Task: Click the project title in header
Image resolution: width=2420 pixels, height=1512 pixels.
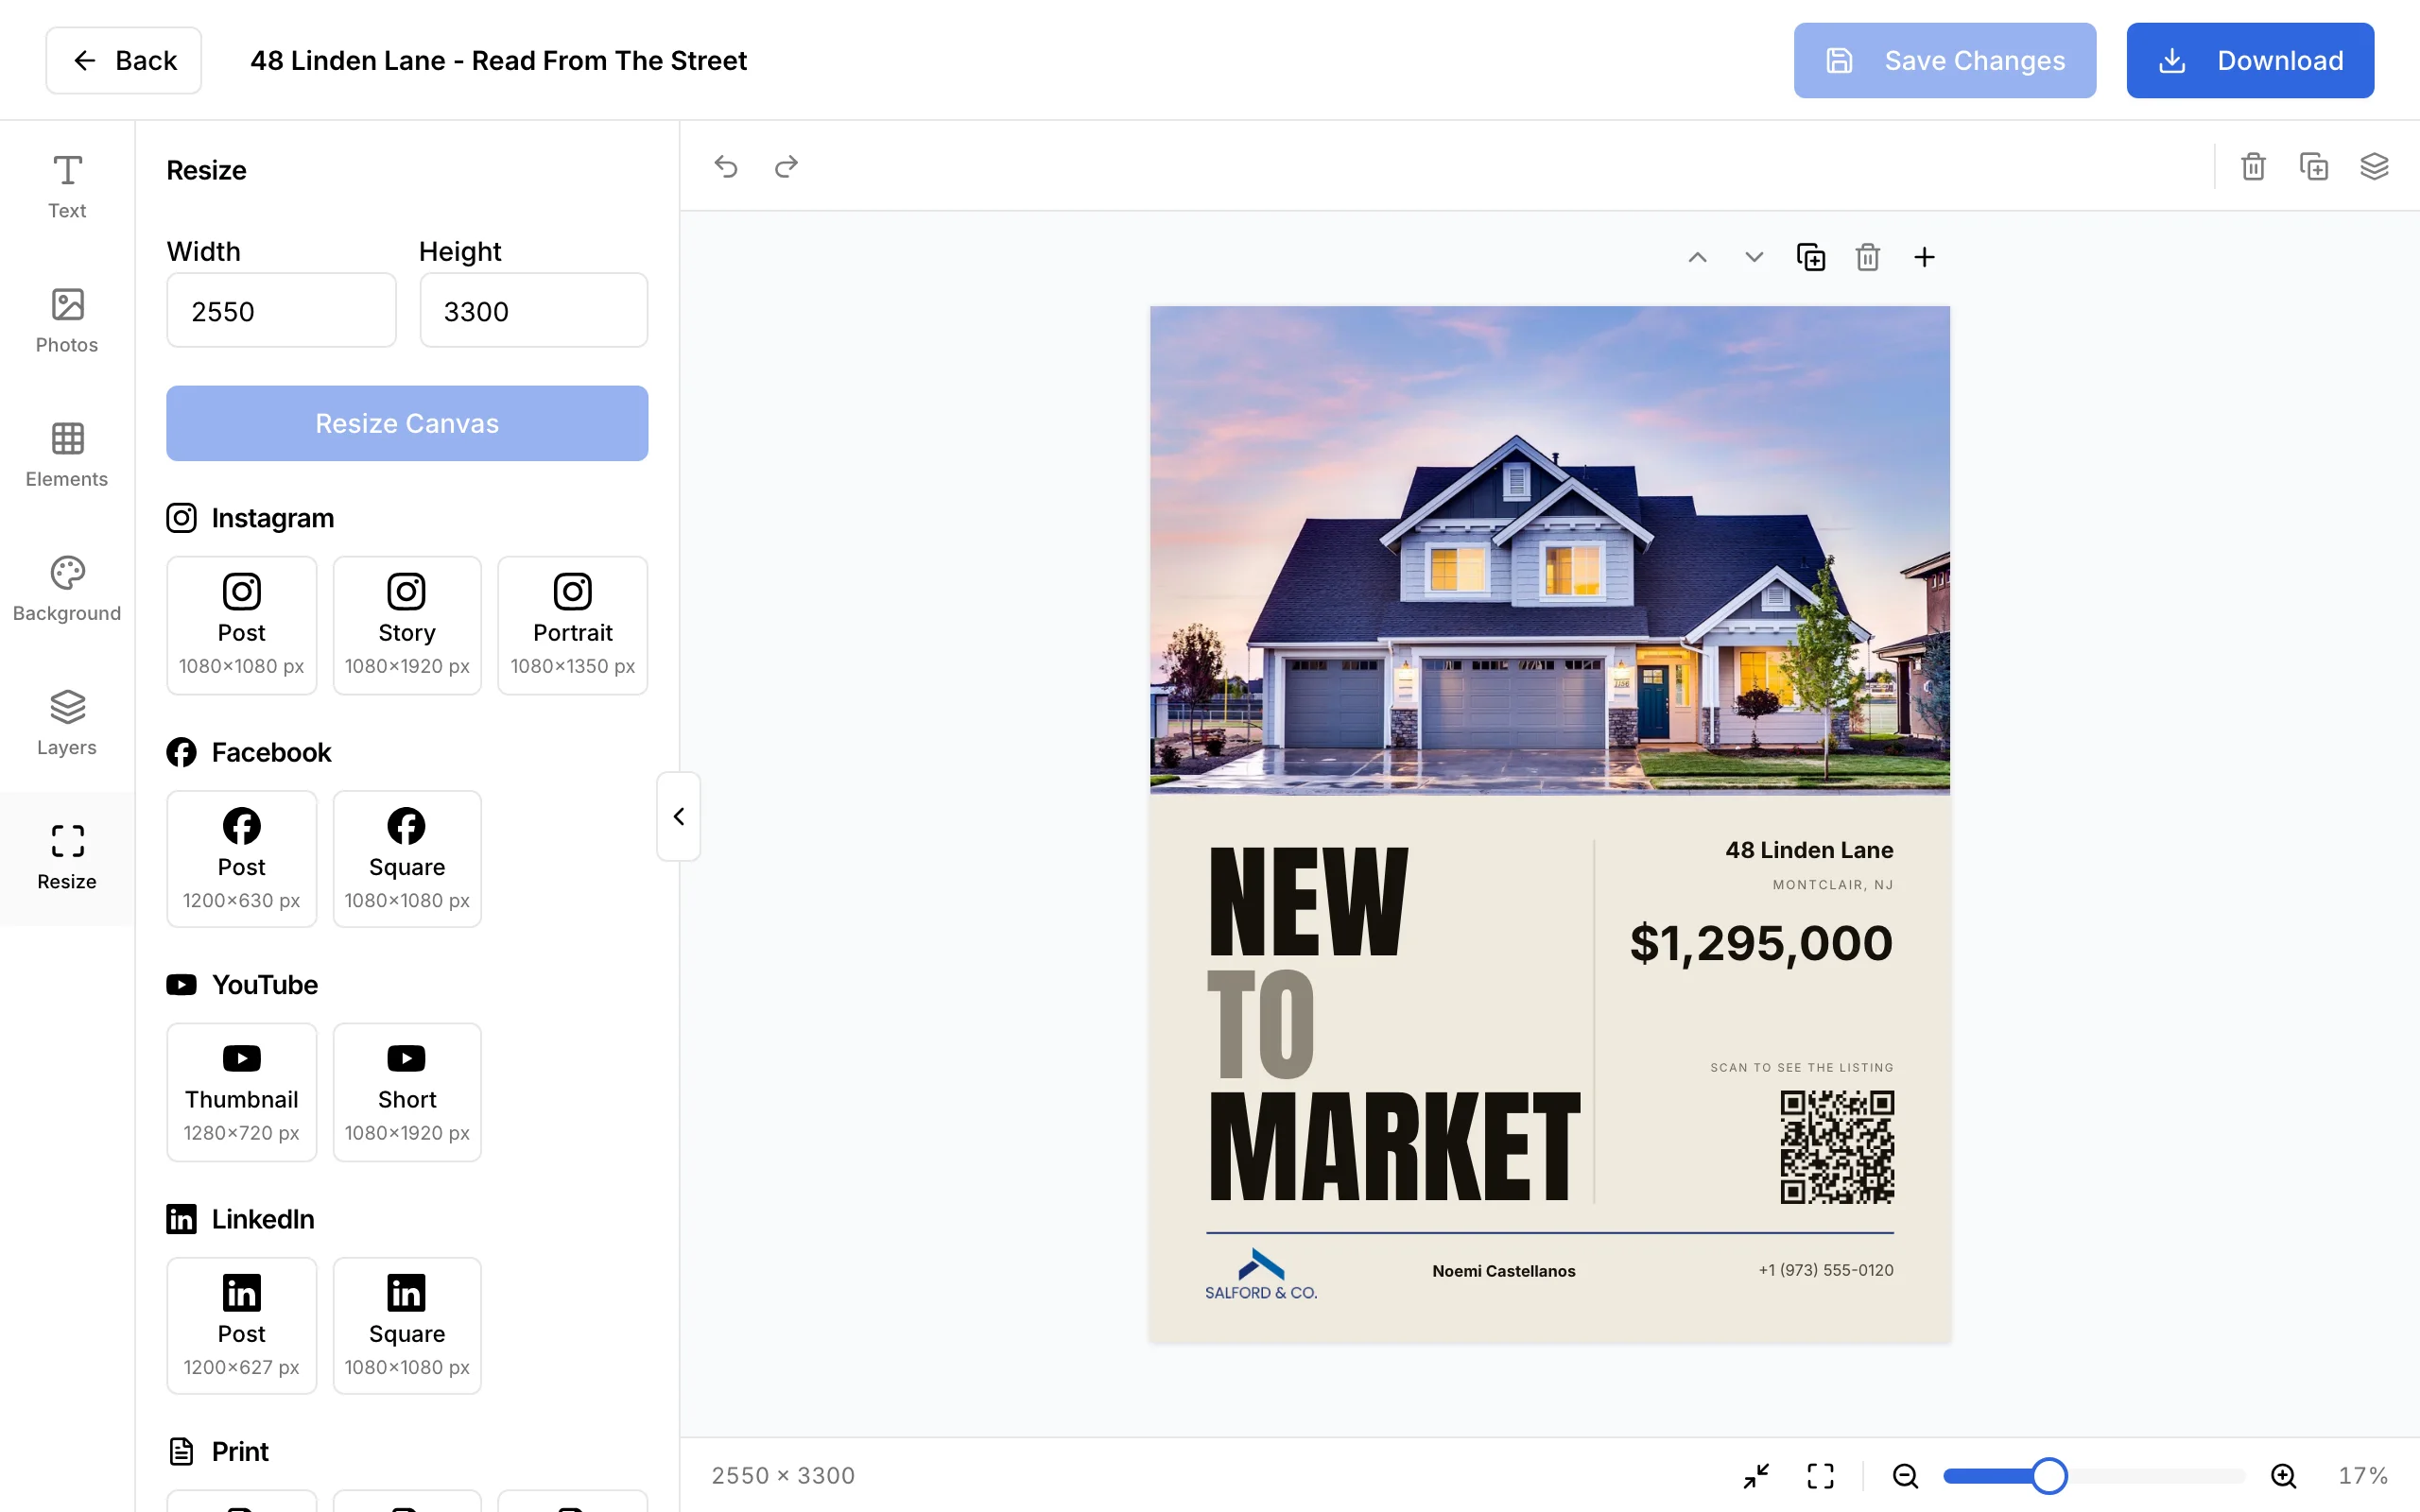Action: pyautogui.click(x=498, y=60)
